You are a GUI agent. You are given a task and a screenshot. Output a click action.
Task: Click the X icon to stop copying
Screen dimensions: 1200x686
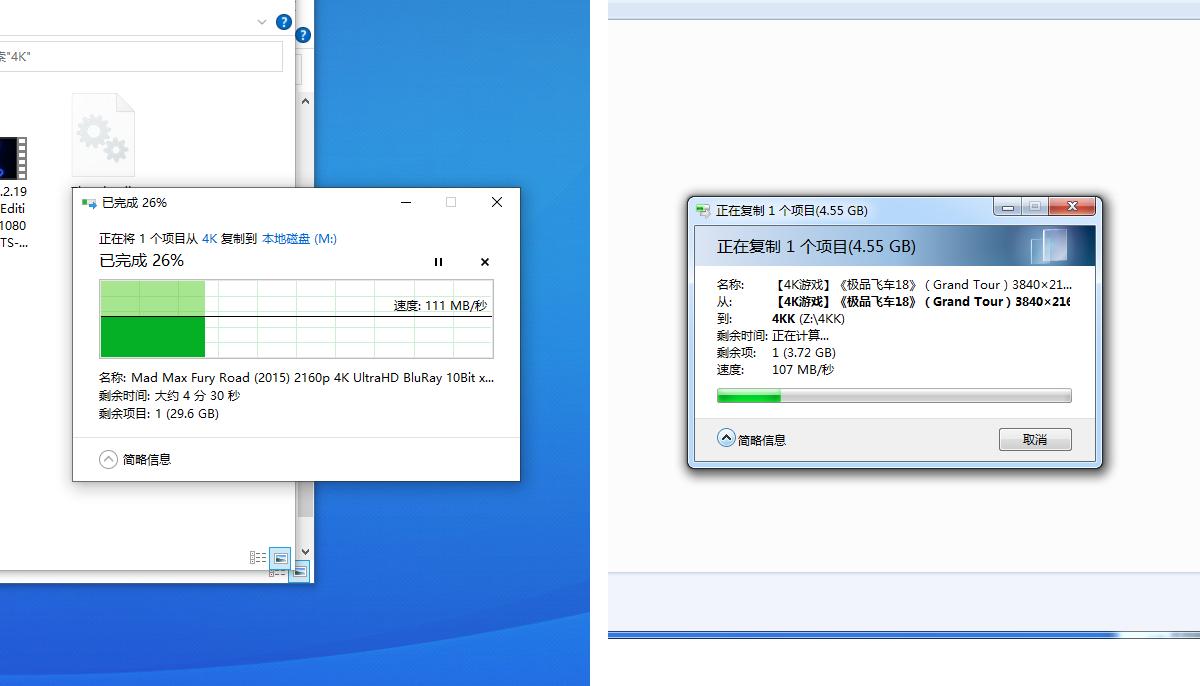(484, 261)
